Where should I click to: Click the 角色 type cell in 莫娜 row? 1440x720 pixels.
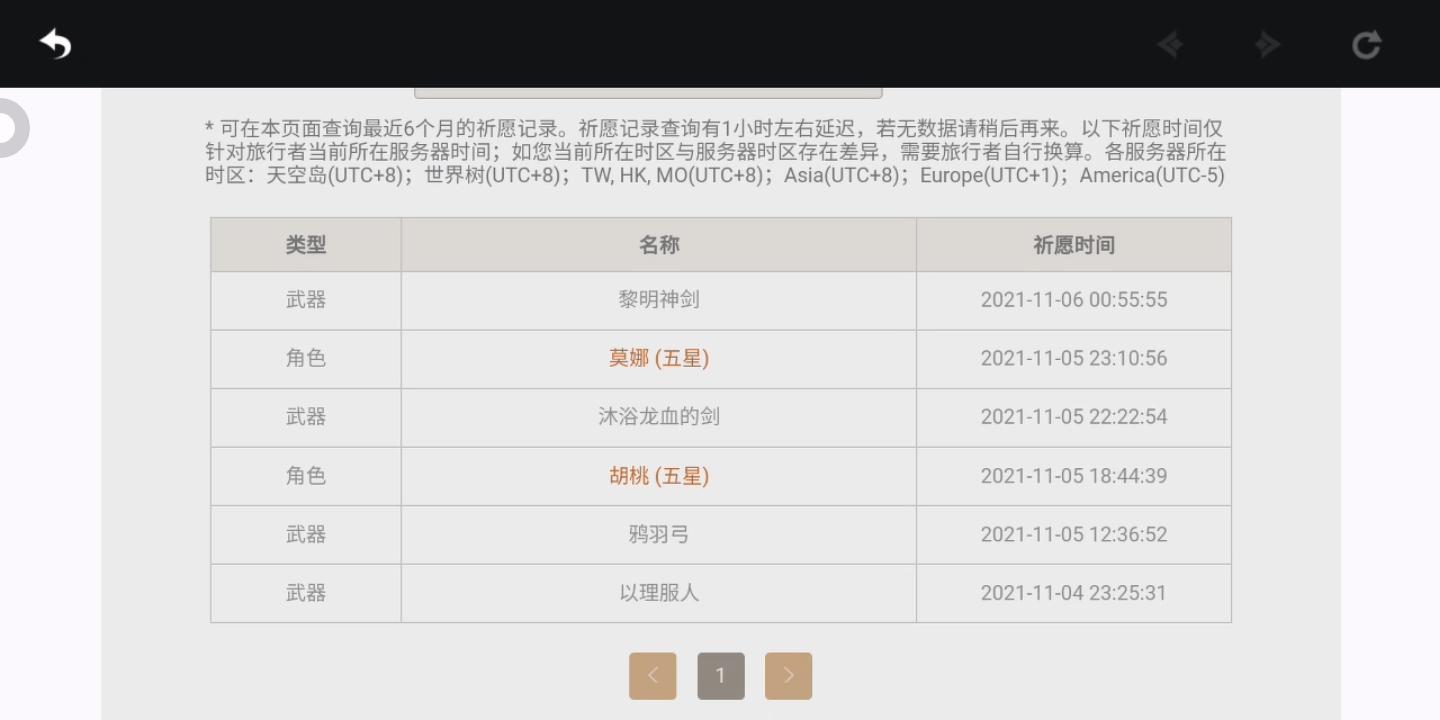[x=306, y=358]
